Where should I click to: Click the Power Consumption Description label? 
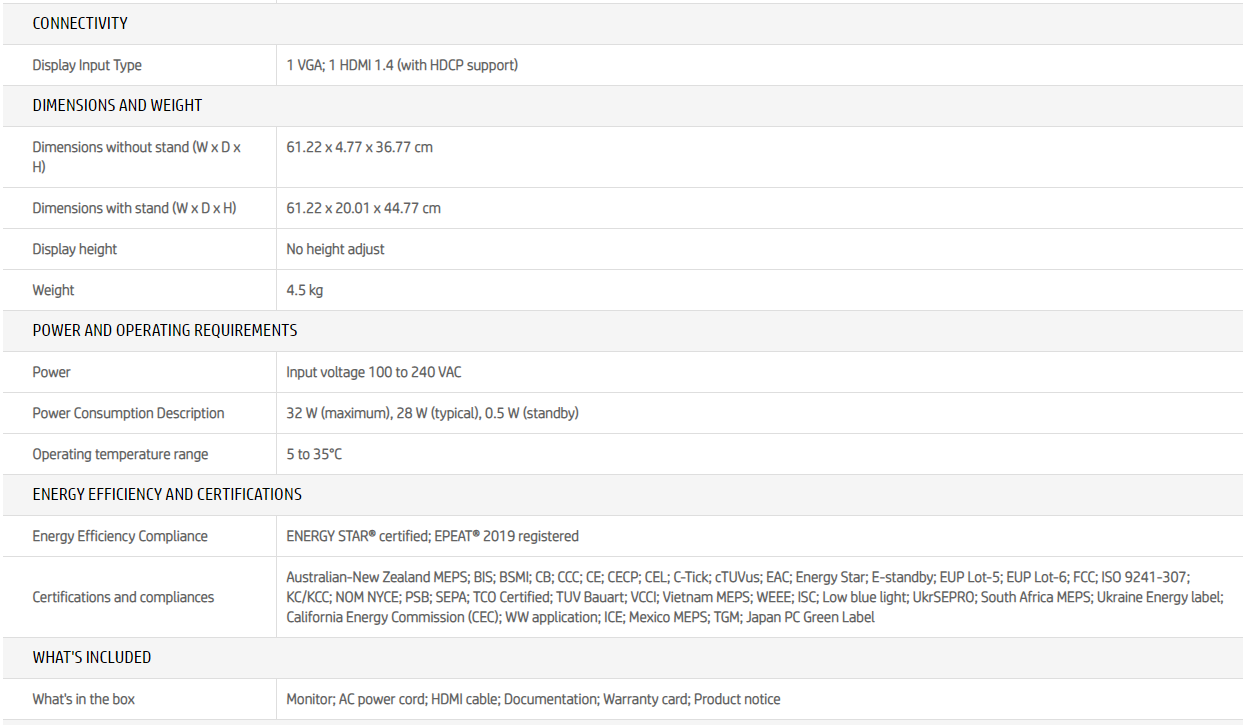pyautogui.click(x=128, y=413)
